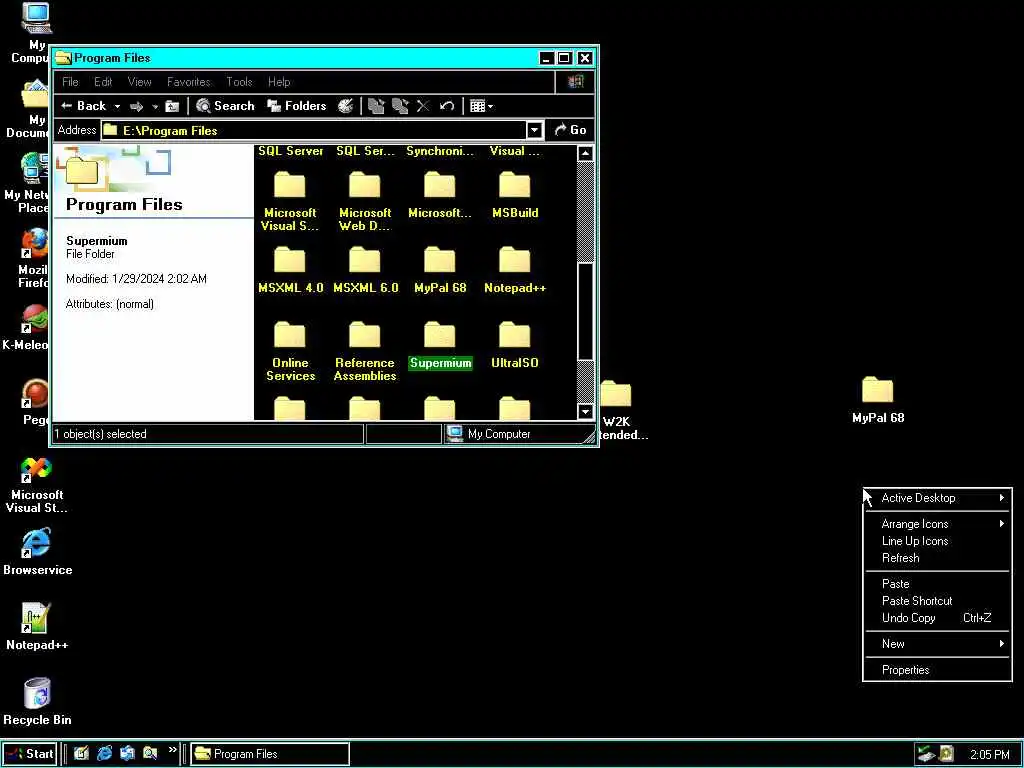The height and width of the screenshot is (768, 1024).
Task: Click Program Files taskbar button
Action: (270, 753)
